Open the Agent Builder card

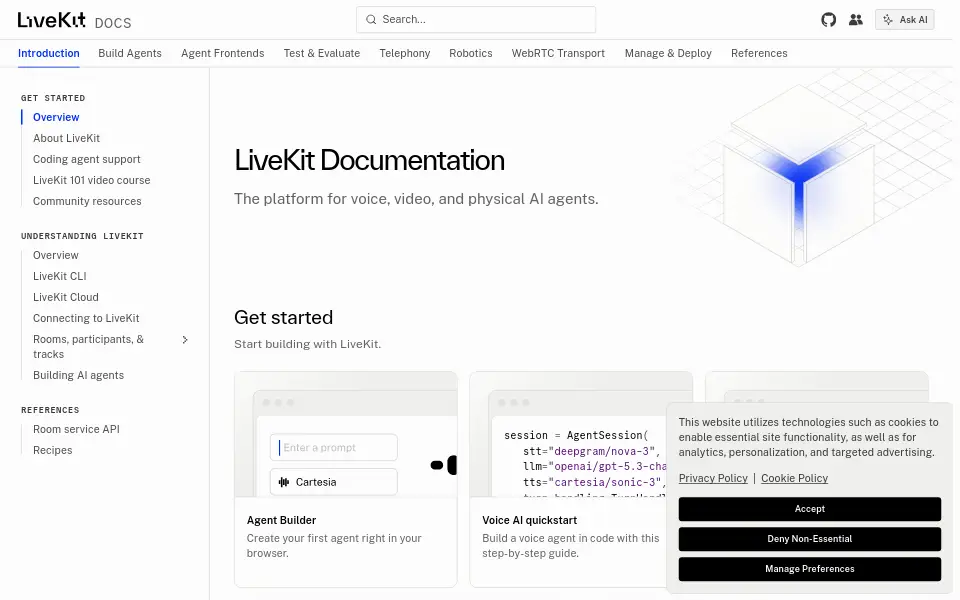[x=345, y=479]
